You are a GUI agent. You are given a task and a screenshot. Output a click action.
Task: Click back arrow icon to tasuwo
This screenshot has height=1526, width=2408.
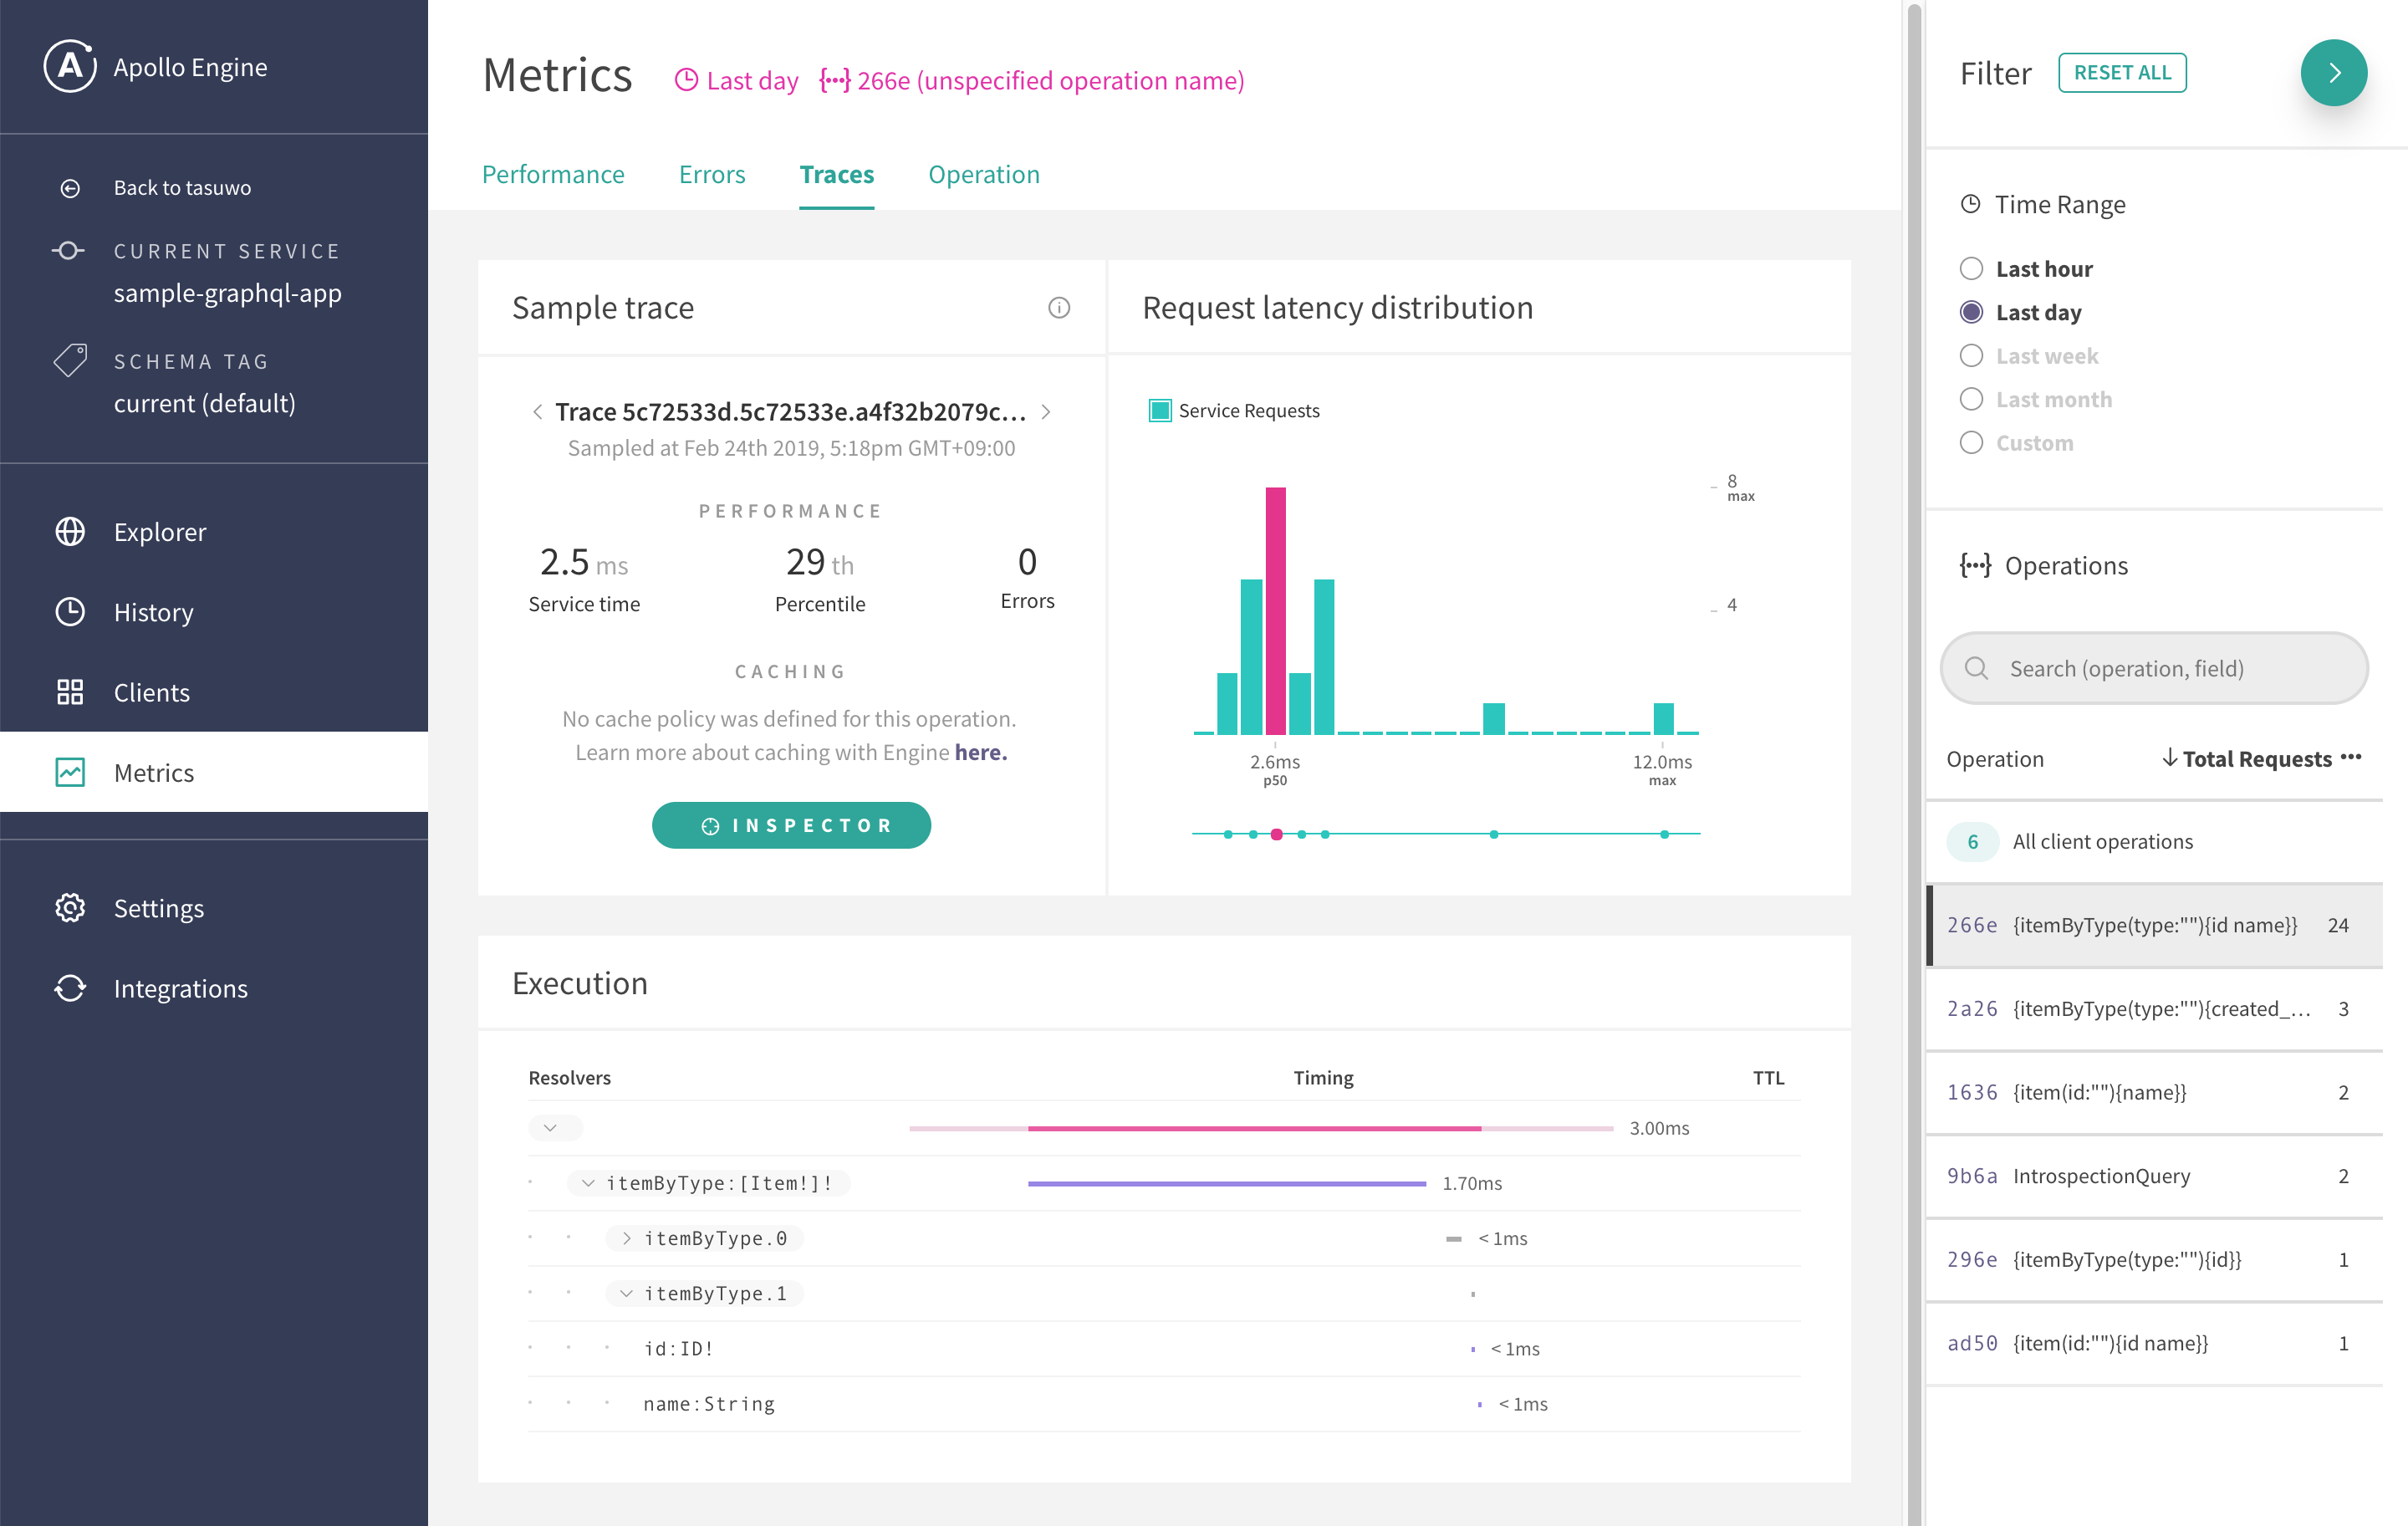70,188
